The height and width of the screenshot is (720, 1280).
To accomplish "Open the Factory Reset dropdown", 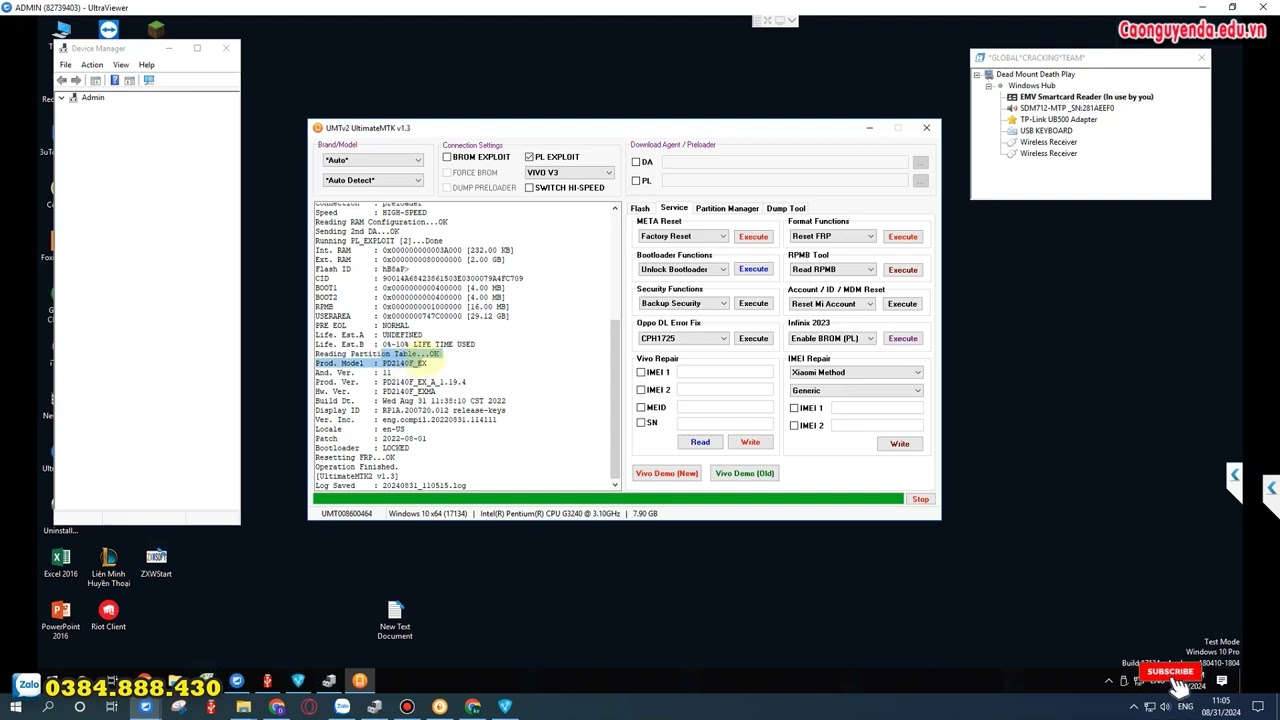I will [683, 236].
